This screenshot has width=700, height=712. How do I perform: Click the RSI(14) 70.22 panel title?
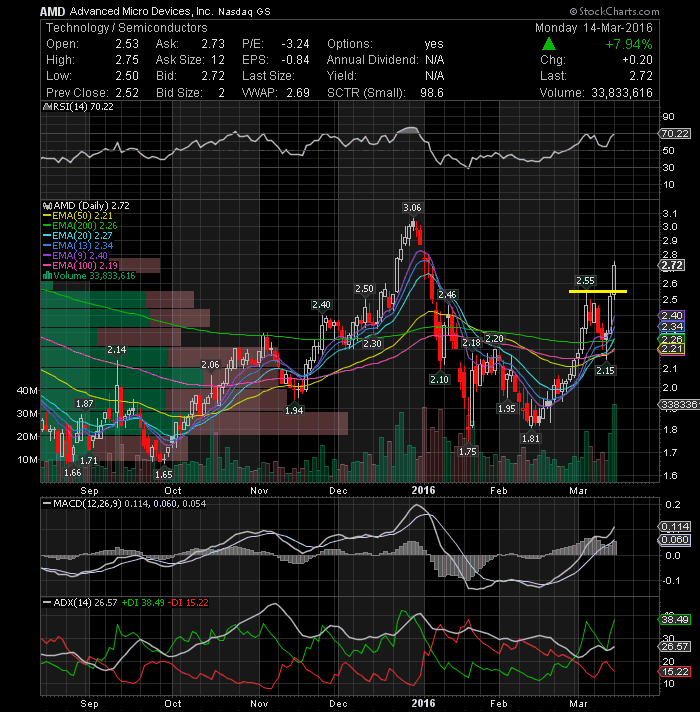[83, 107]
